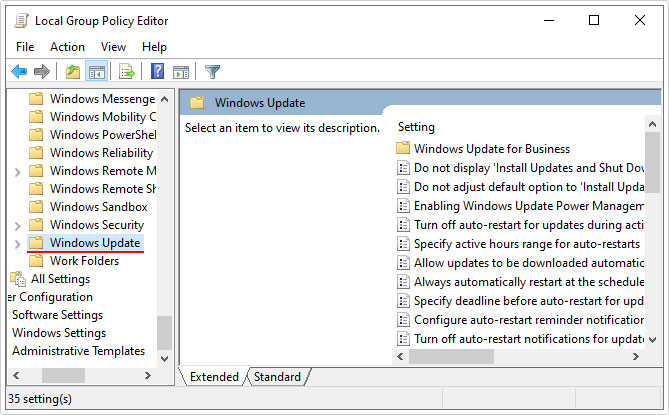Select Software Settings in the tree
Screen dimensions: 669x415
58,315
